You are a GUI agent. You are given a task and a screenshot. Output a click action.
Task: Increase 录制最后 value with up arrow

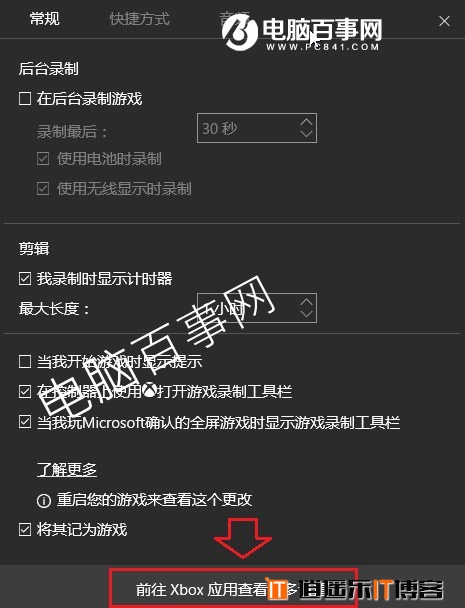coord(306,122)
